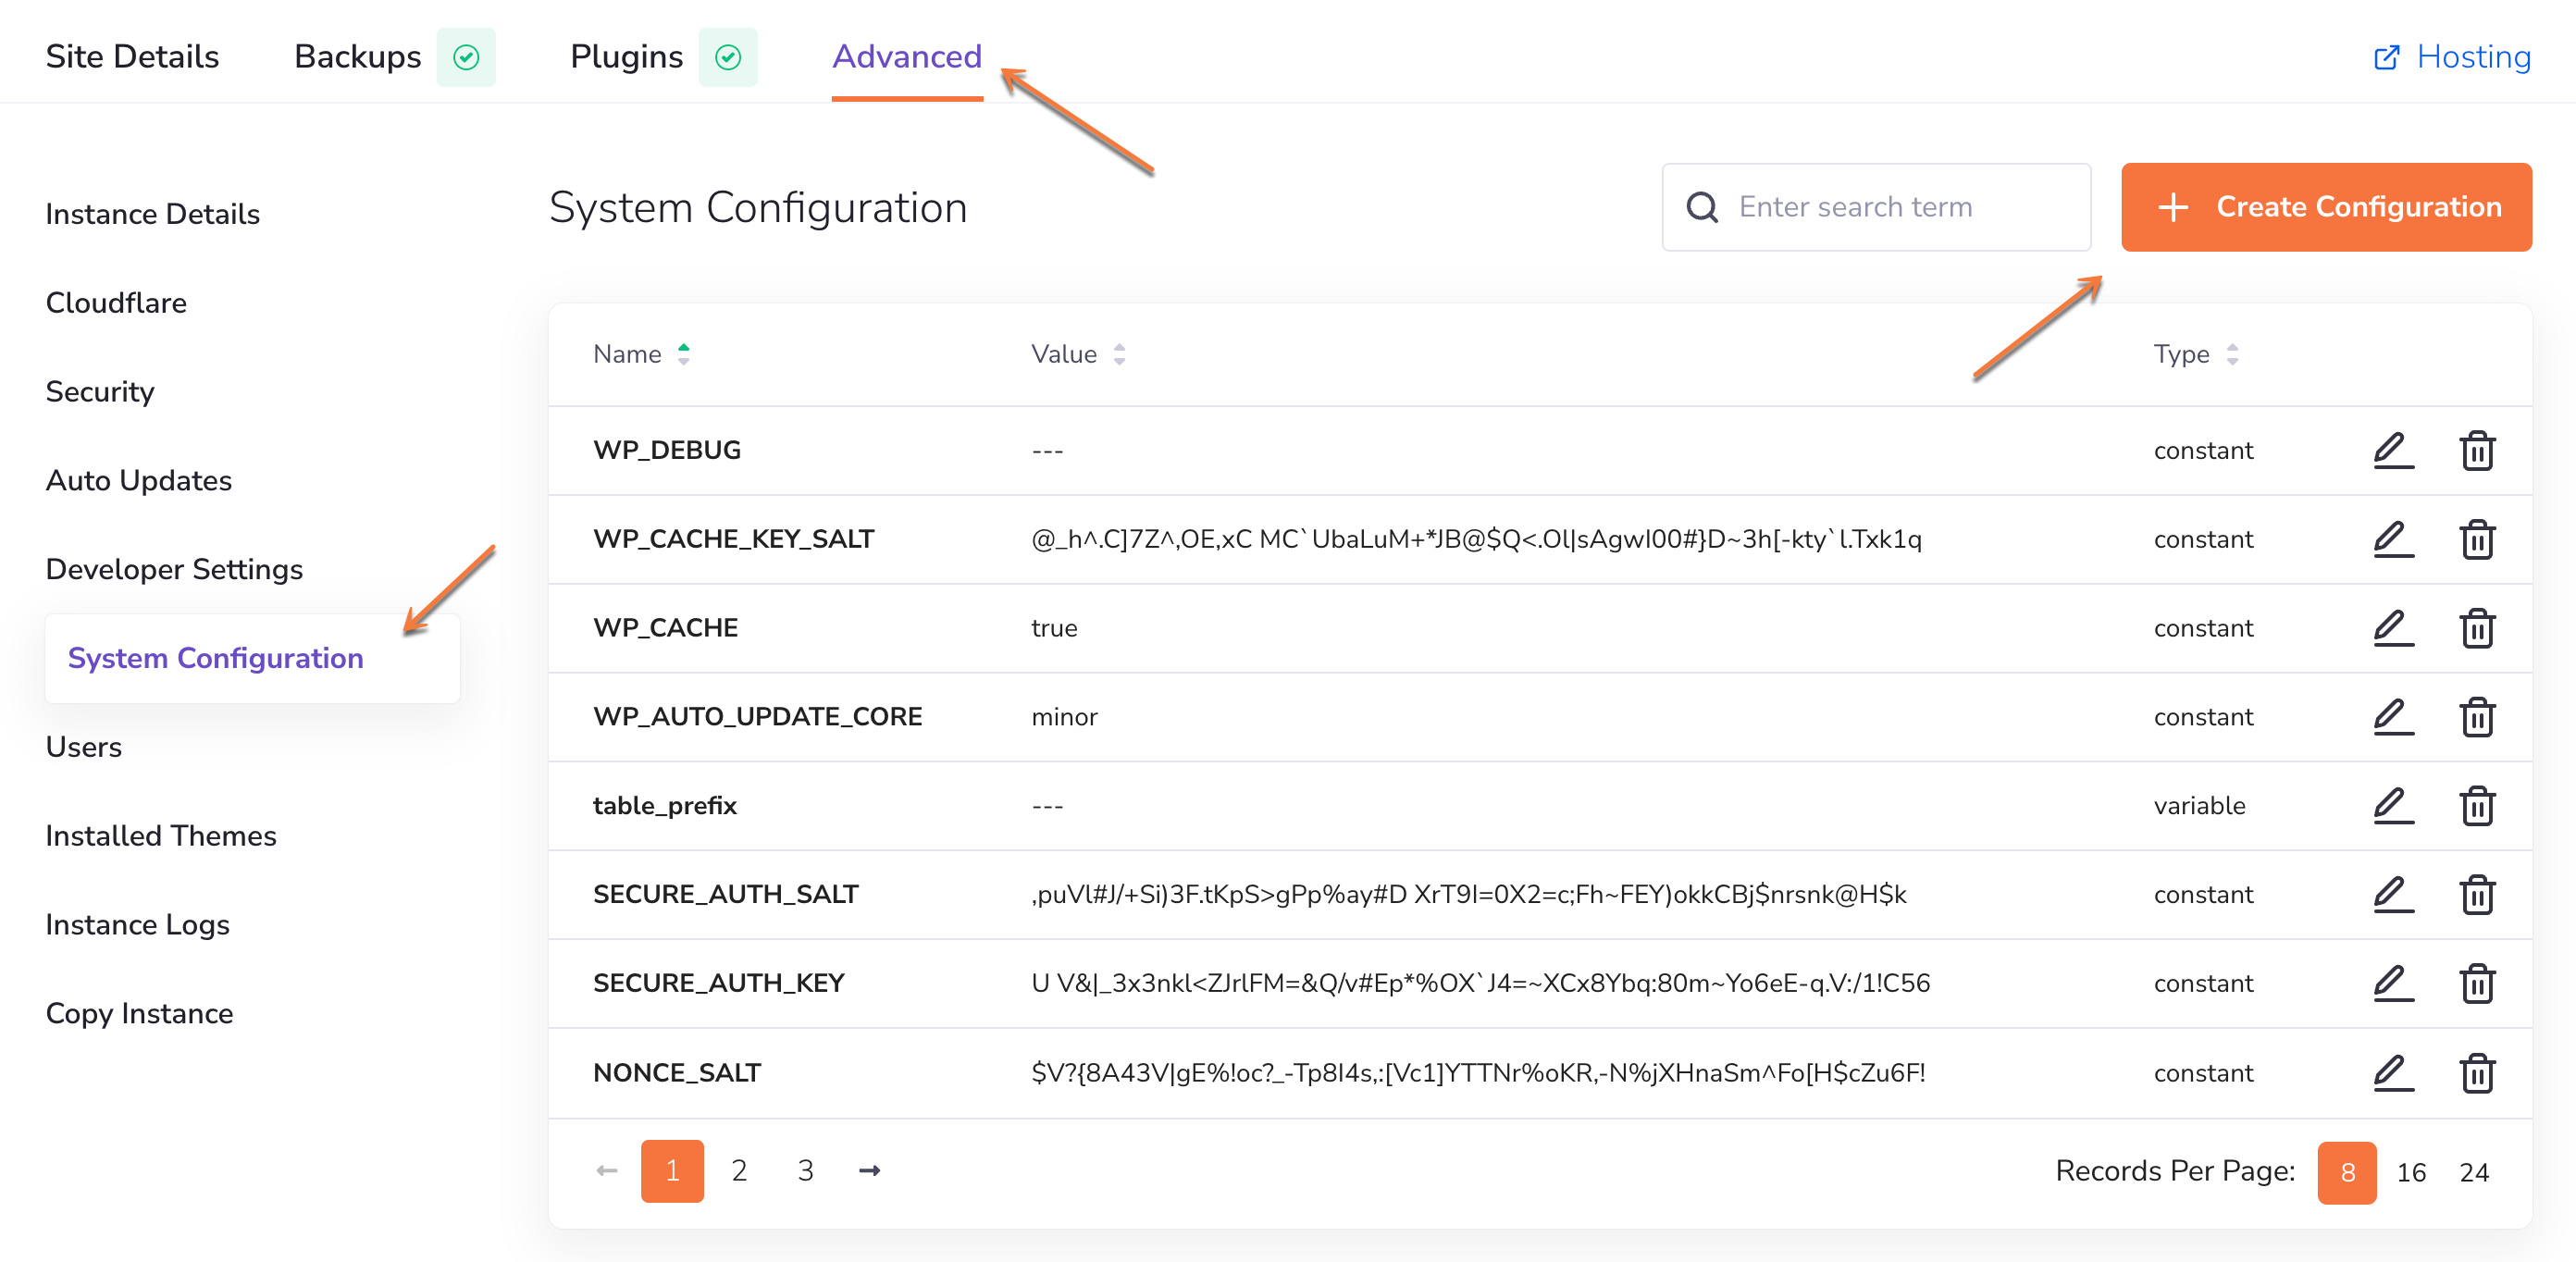The image size is (2576, 1262).
Task: Show 16 records per page
Action: click(x=2410, y=1172)
